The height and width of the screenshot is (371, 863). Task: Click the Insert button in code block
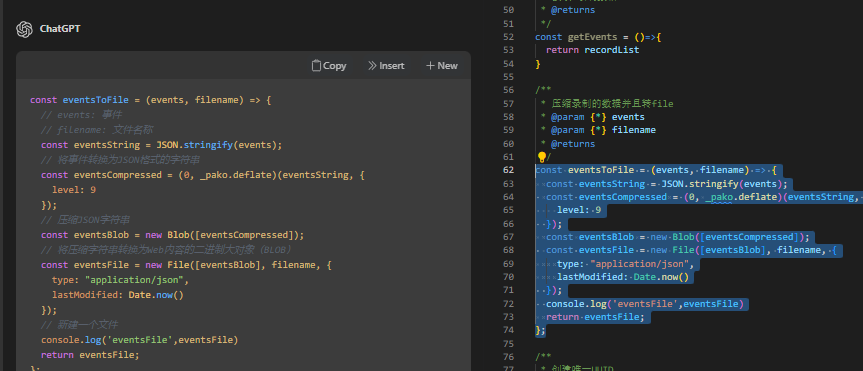(x=386, y=66)
